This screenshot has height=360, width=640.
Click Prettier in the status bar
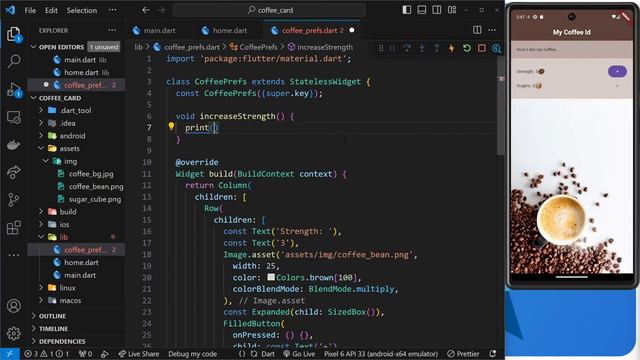tap(463, 354)
